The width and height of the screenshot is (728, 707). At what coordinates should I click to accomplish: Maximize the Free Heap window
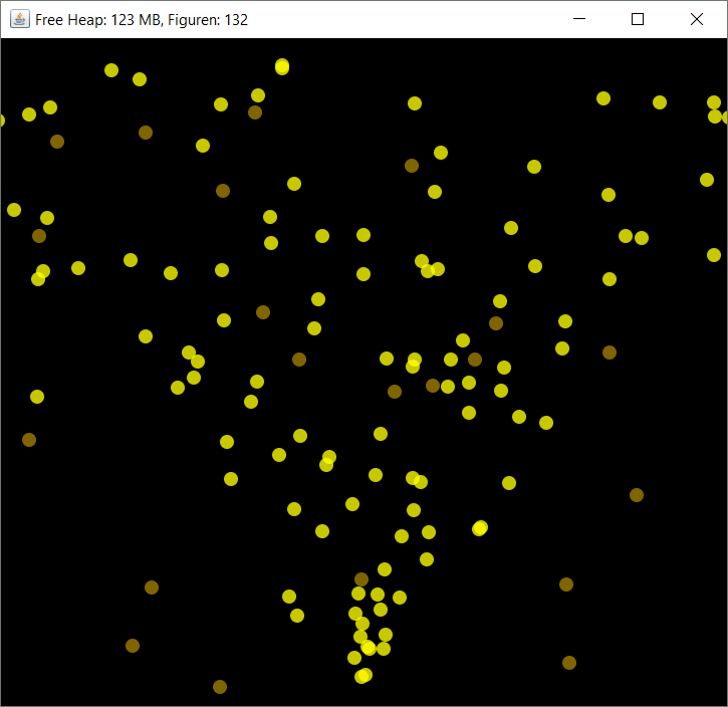point(638,19)
